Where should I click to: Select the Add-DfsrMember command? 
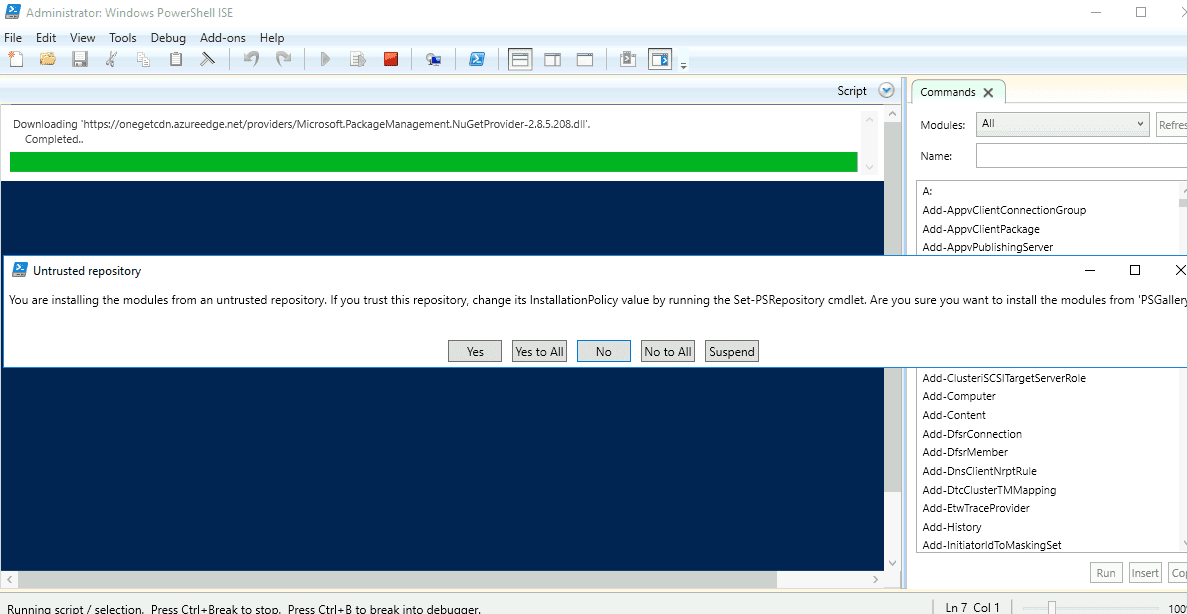tap(964, 453)
